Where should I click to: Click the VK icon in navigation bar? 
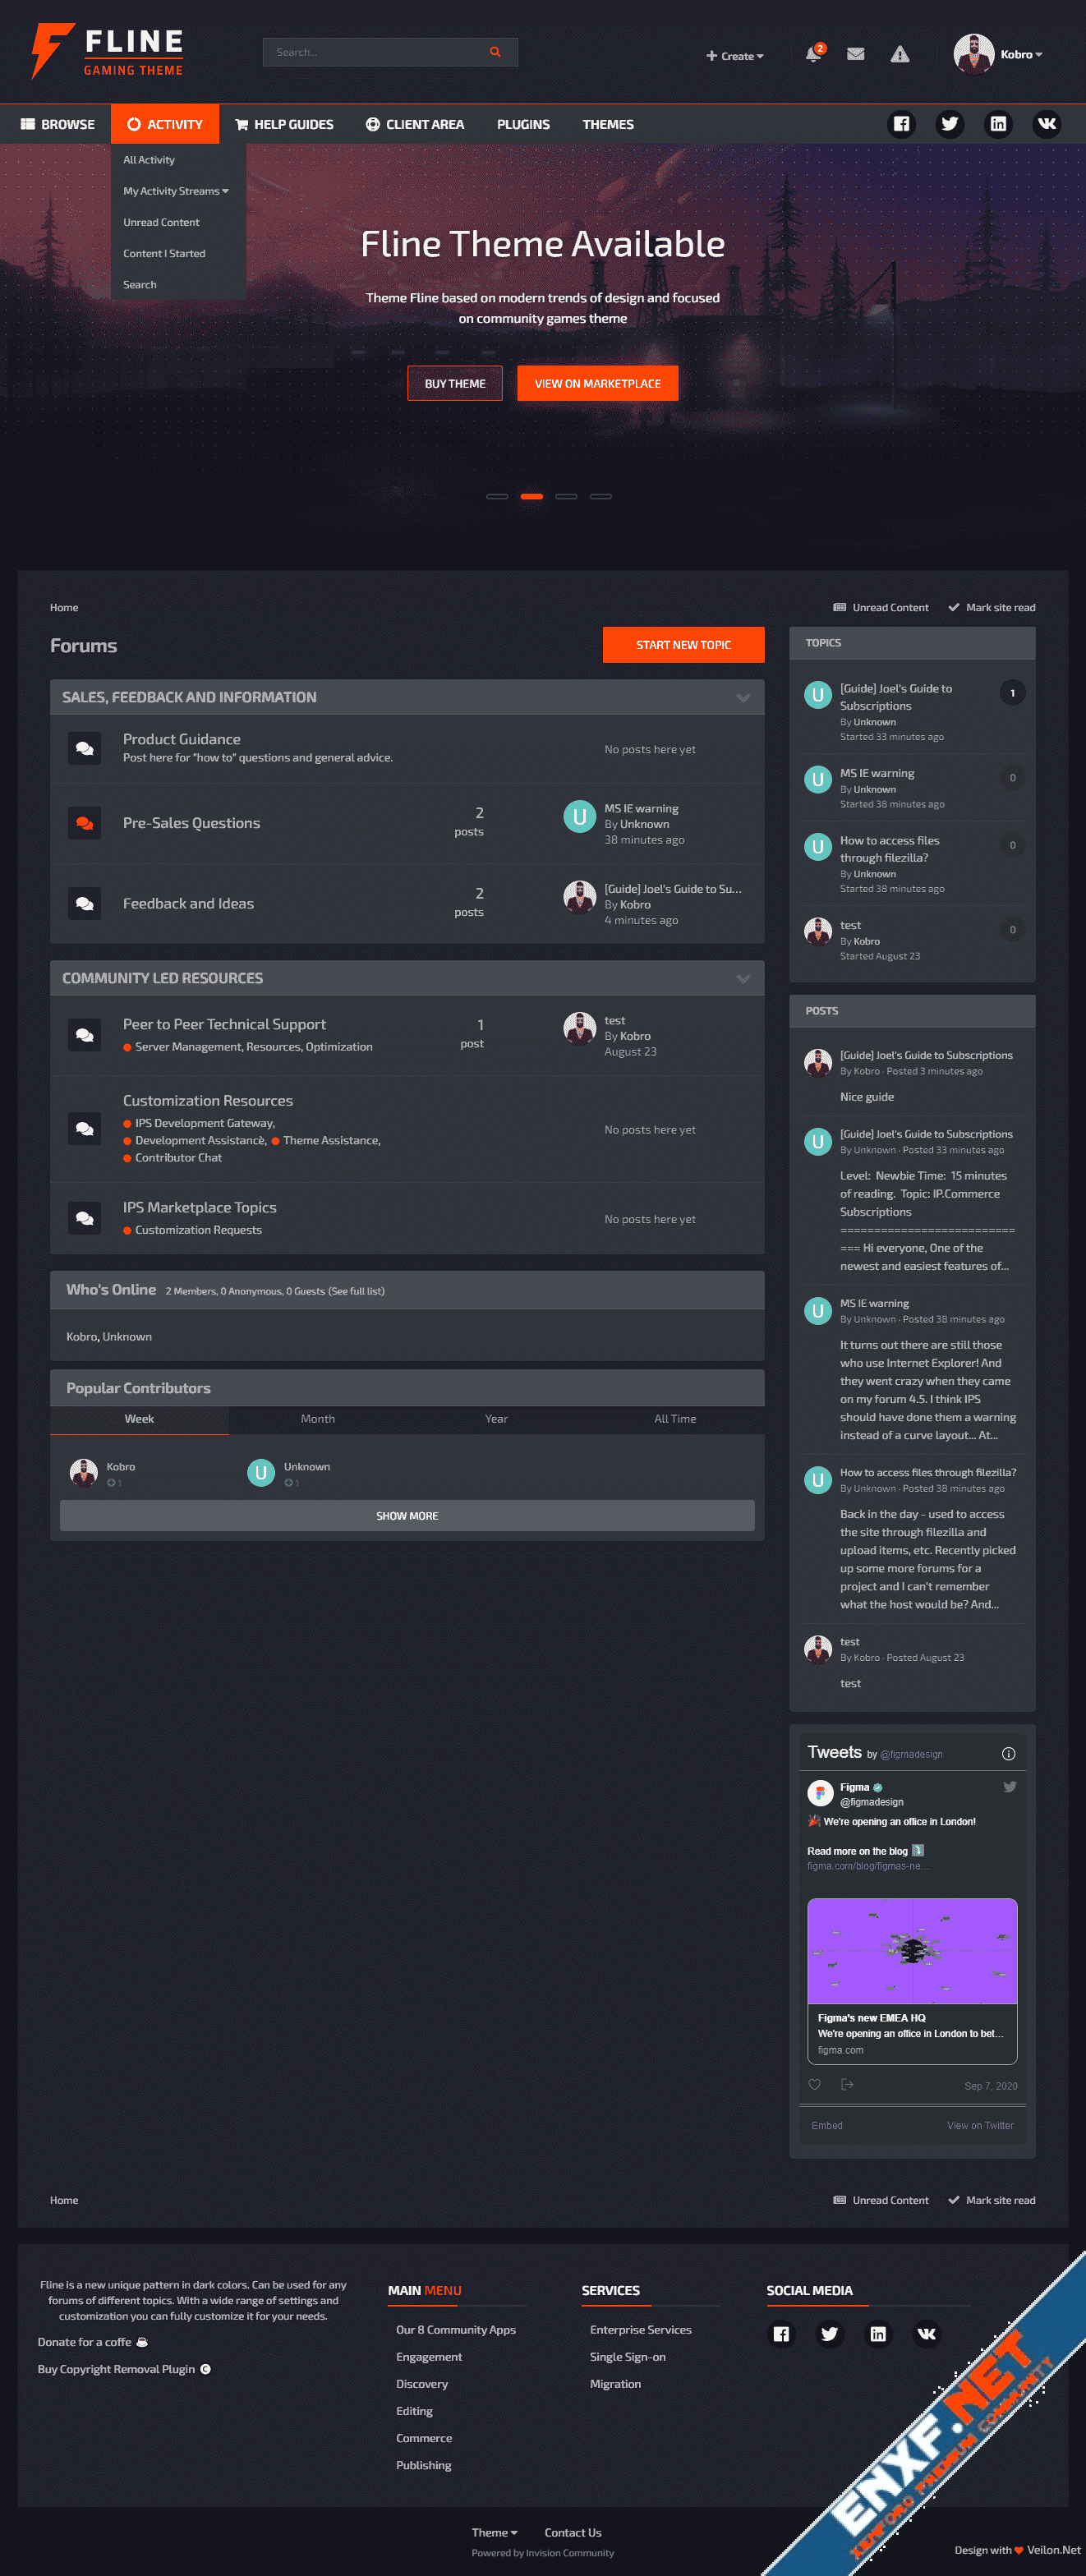(1046, 124)
